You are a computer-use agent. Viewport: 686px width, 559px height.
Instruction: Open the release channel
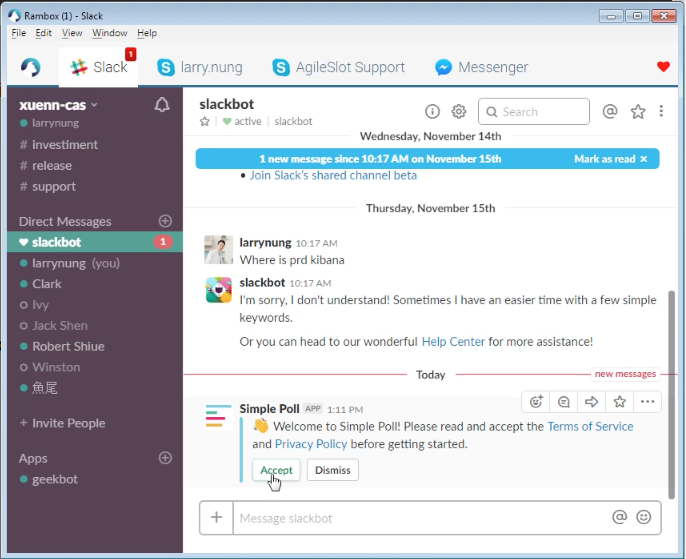[x=94, y=166]
